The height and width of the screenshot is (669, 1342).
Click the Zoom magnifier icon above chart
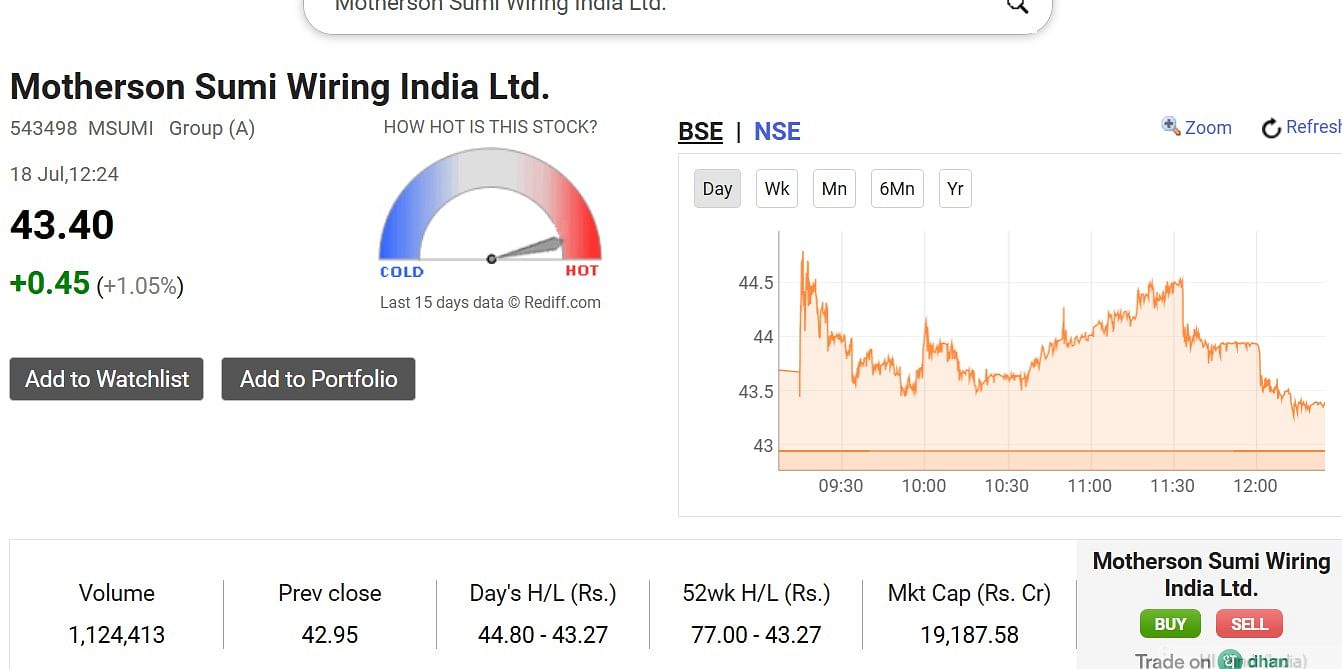[x=1171, y=126]
